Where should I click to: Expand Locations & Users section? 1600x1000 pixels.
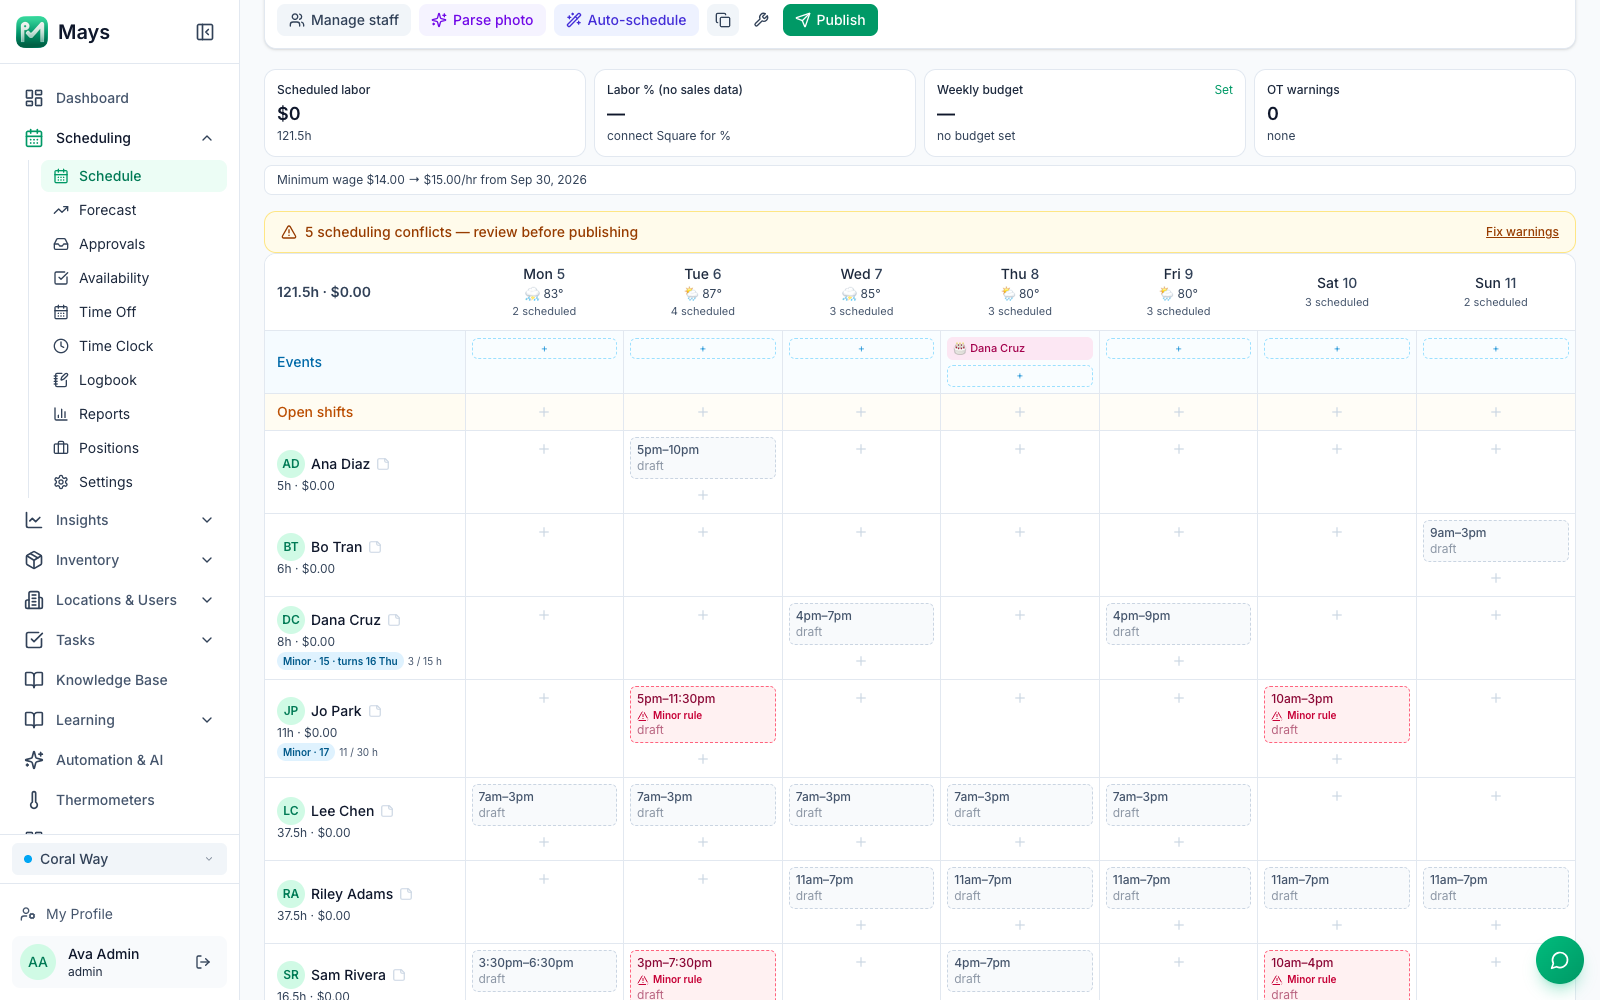click(x=207, y=600)
